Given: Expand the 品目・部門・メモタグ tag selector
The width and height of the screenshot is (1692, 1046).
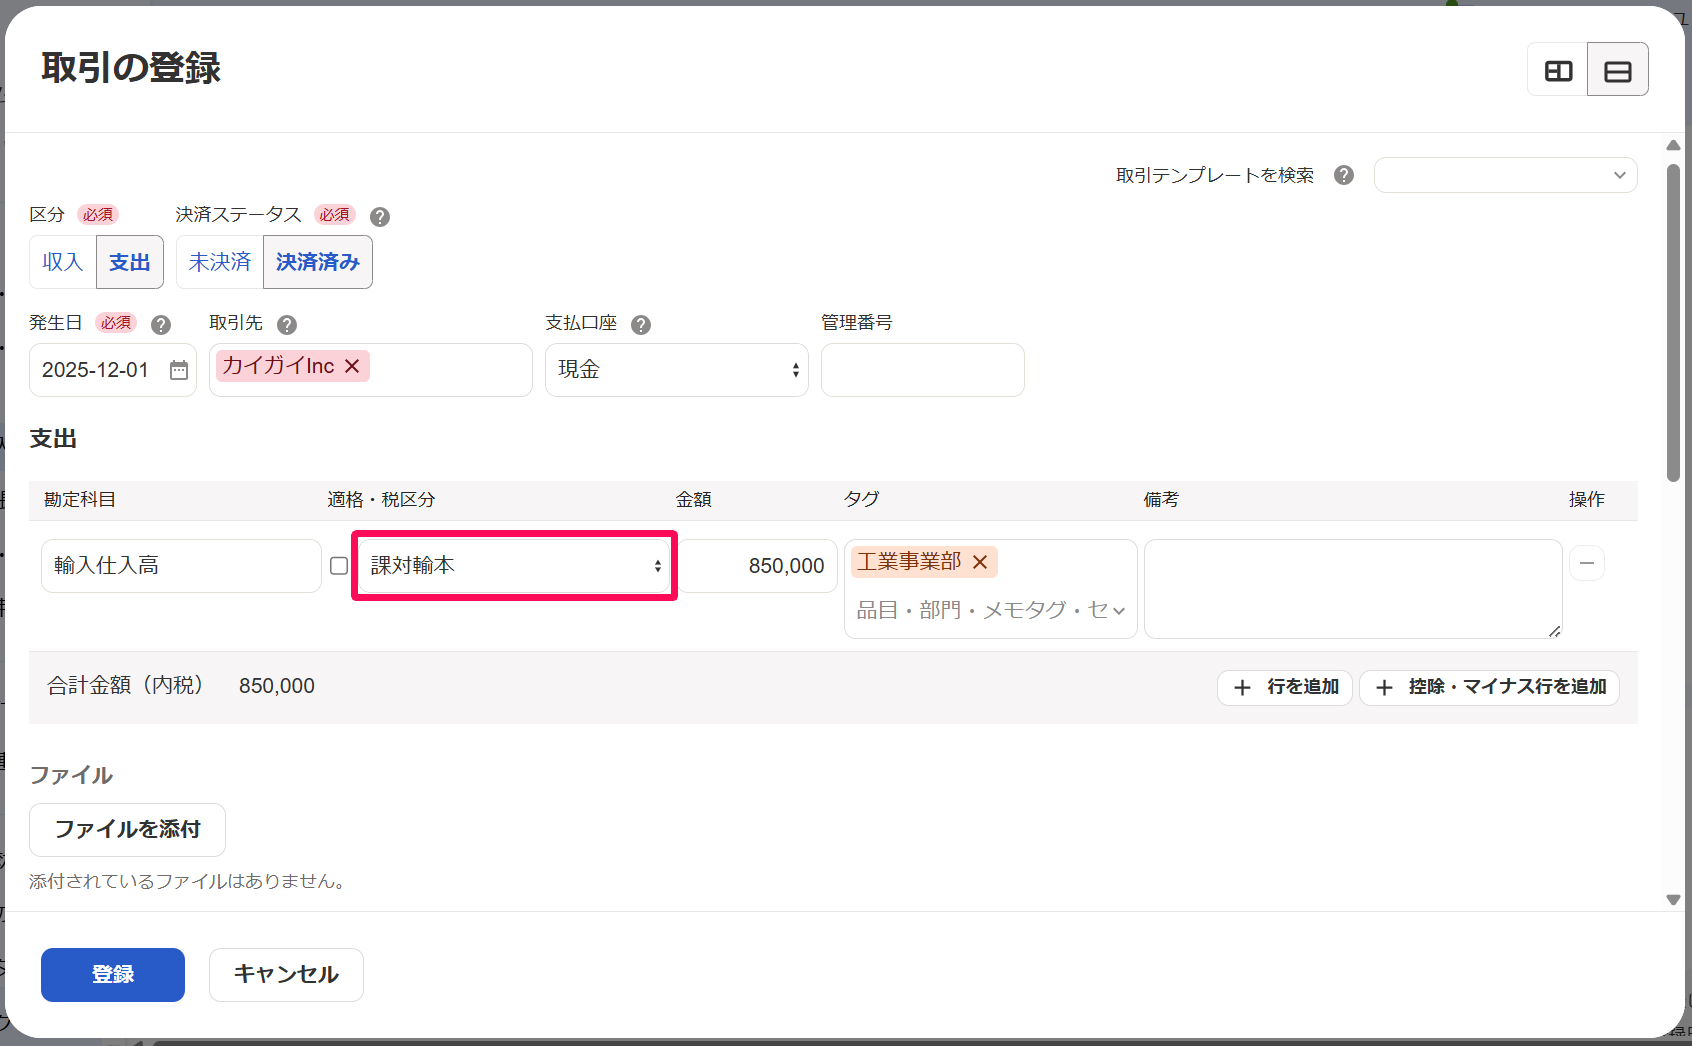Looking at the screenshot, I should (x=991, y=610).
